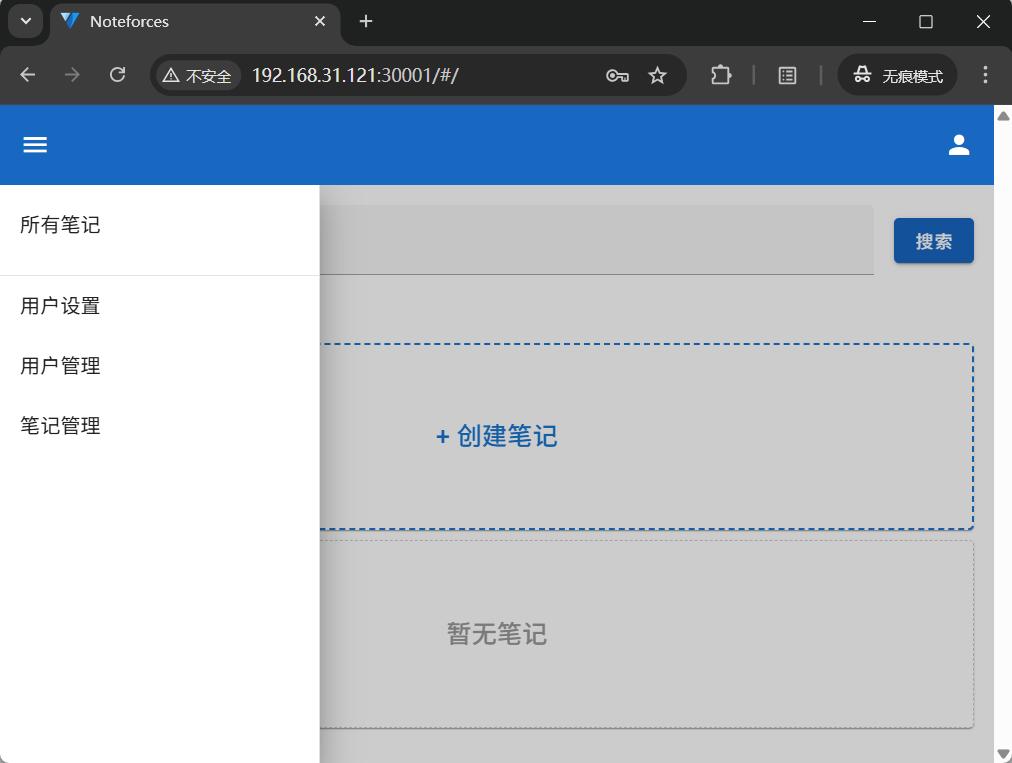Viewport: 1012px width, 763px height.
Task: Focus the note search input field
Action: (x=596, y=239)
